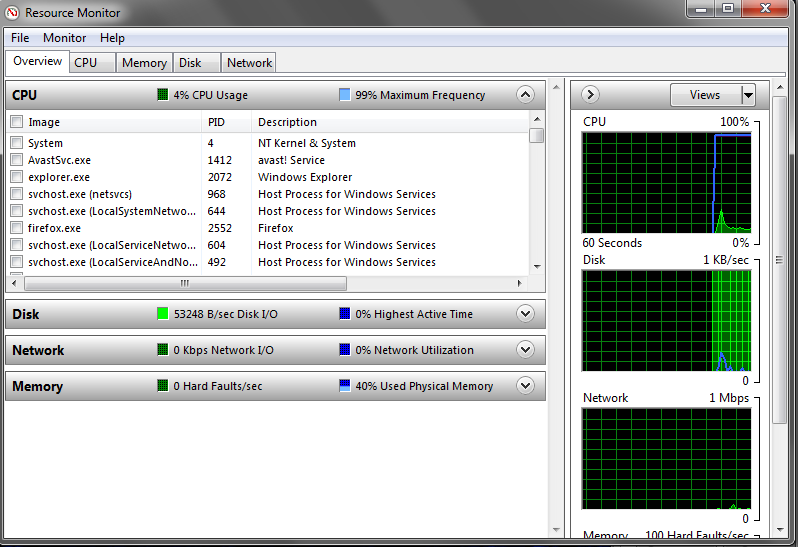Click process list scrollbar up arrow
The image size is (798, 547).
point(536,119)
